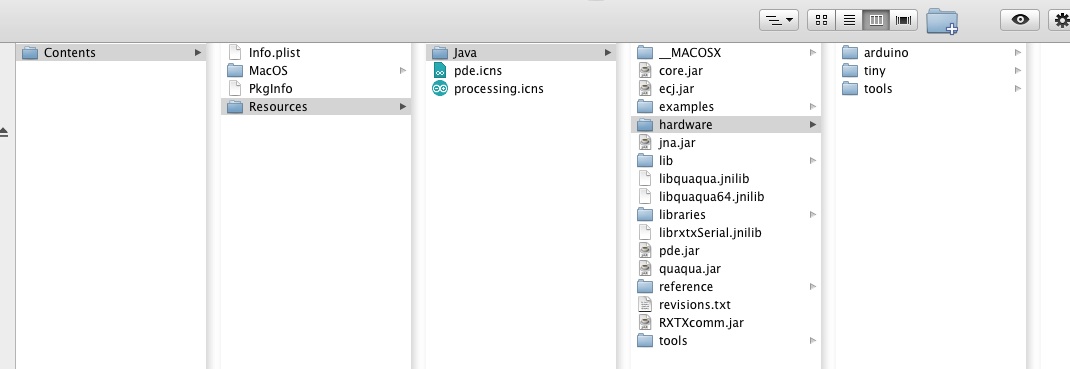Open the arduino folder

[x=931, y=53]
